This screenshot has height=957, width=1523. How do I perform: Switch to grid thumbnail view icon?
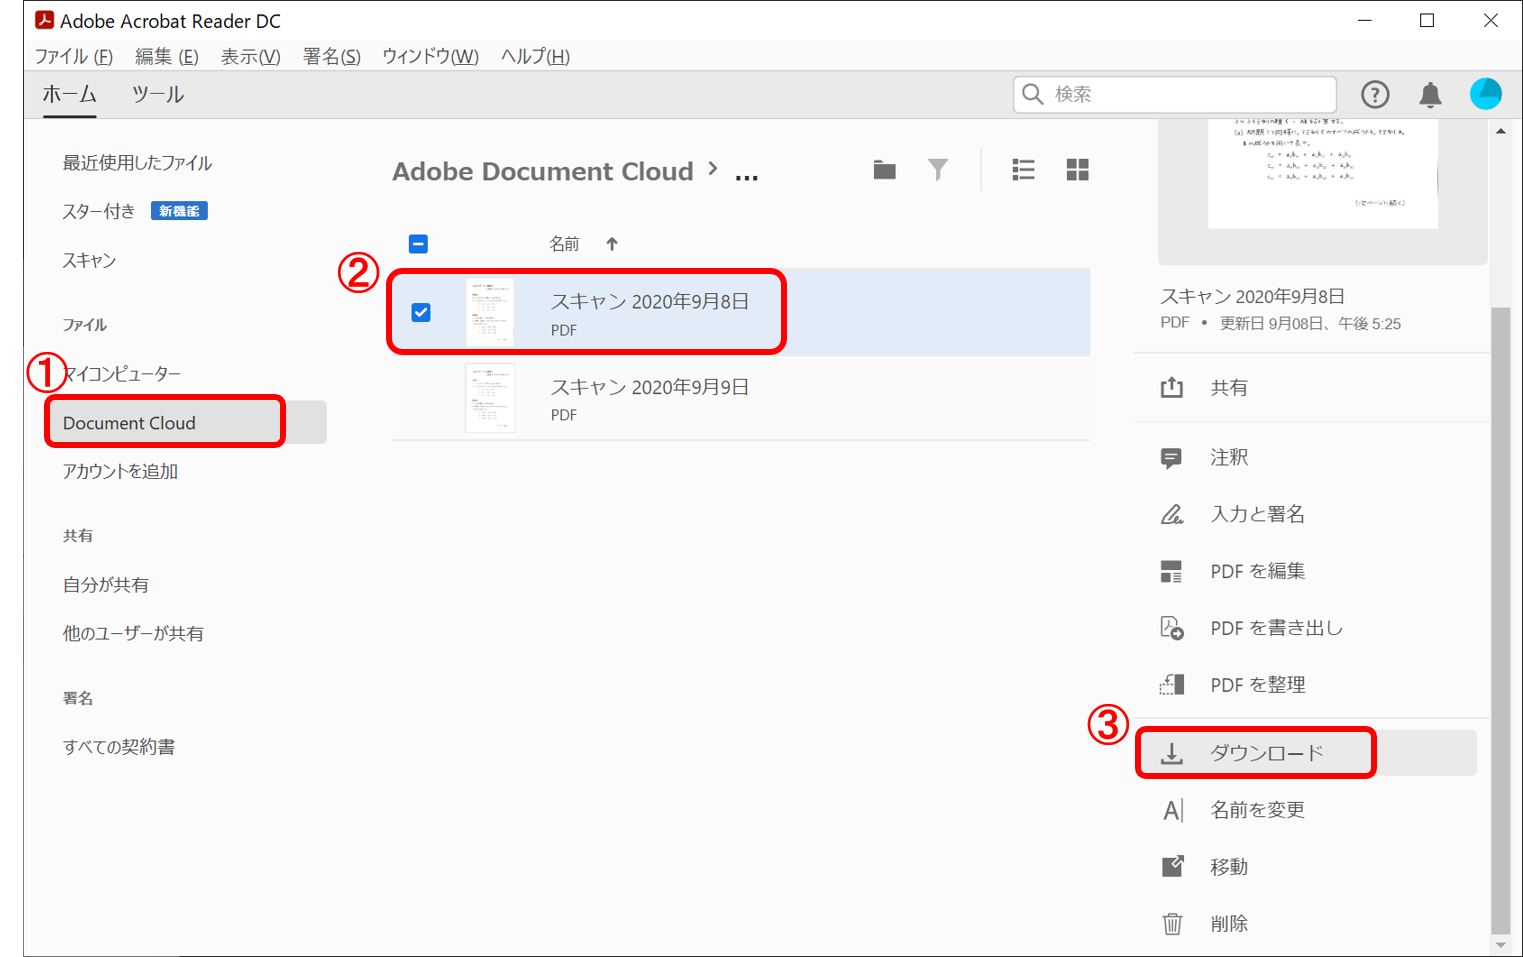tap(1077, 170)
